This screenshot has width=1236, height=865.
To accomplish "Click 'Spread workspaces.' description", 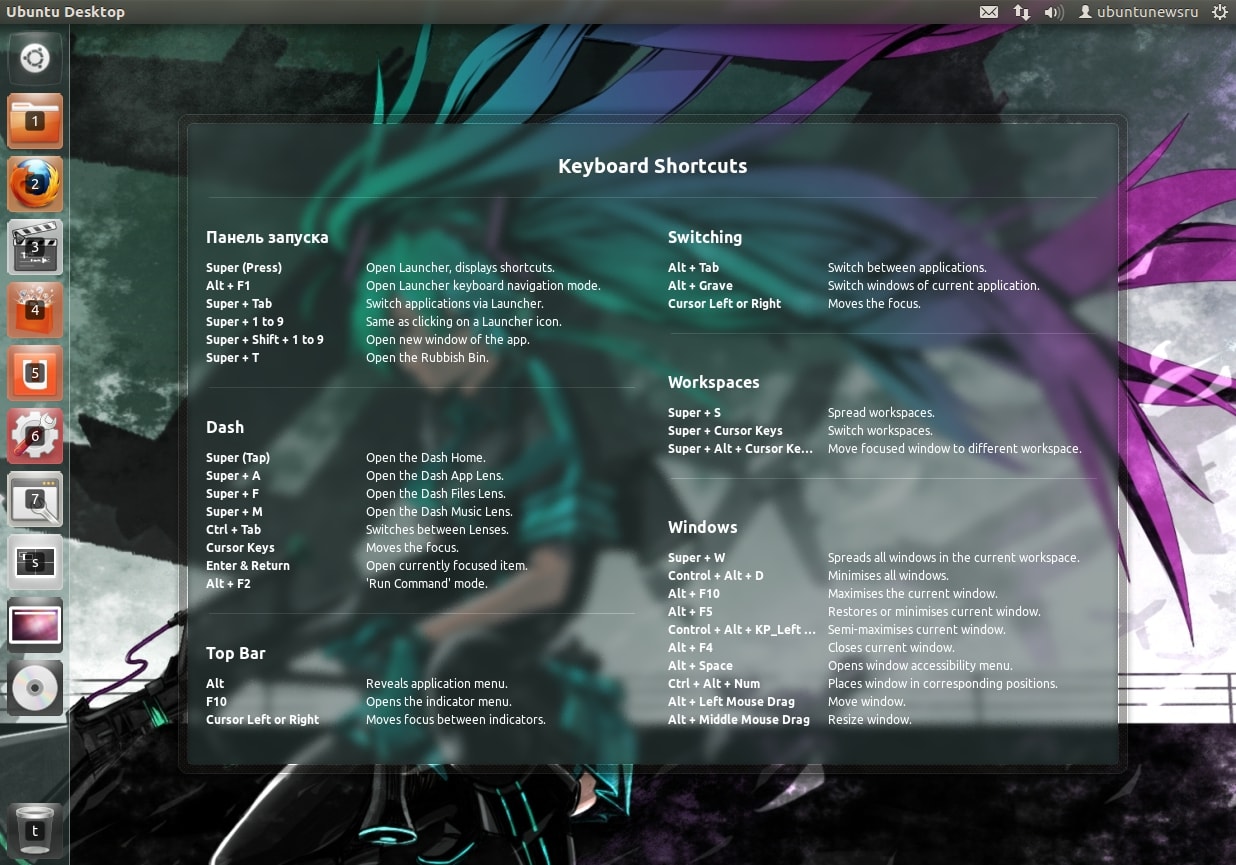I will pyautogui.click(x=881, y=413).
